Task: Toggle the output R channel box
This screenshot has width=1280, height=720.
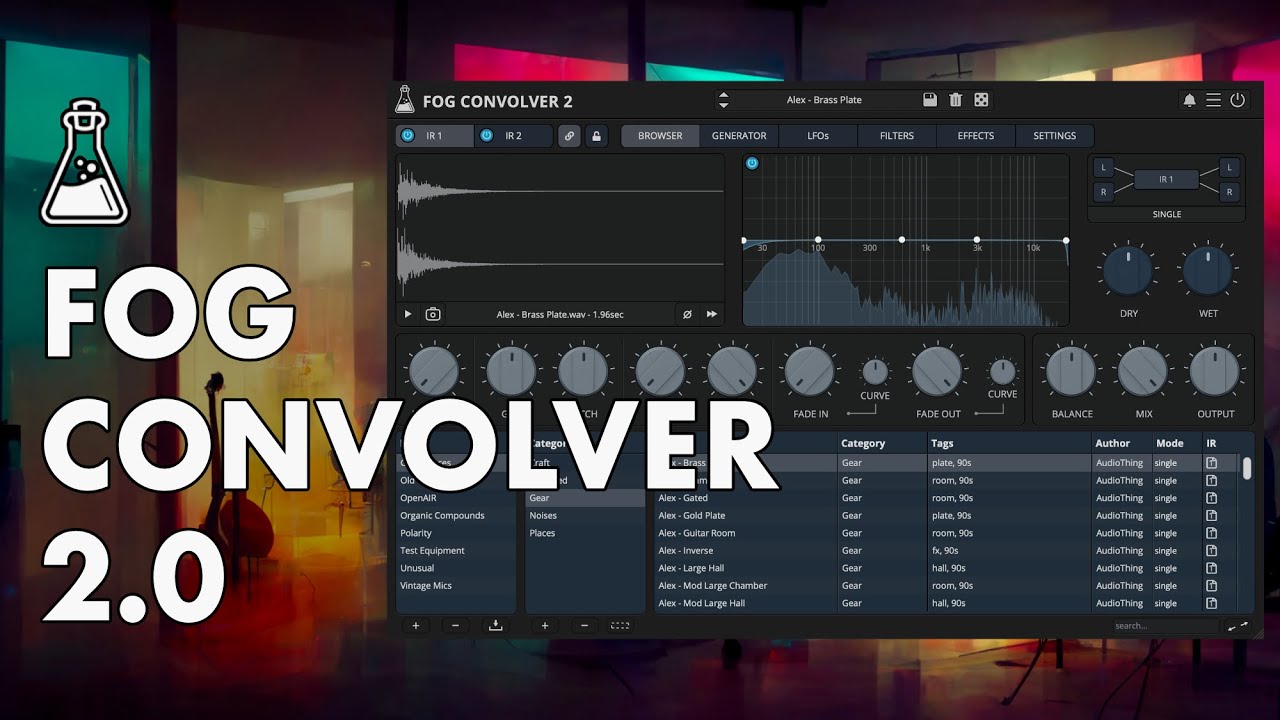Action: pyautogui.click(x=1230, y=192)
